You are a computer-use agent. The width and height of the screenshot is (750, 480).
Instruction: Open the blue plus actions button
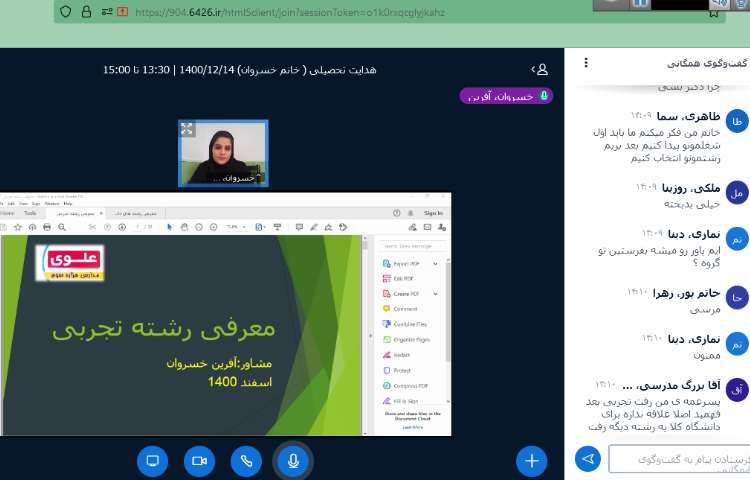pyautogui.click(x=531, y=461)
